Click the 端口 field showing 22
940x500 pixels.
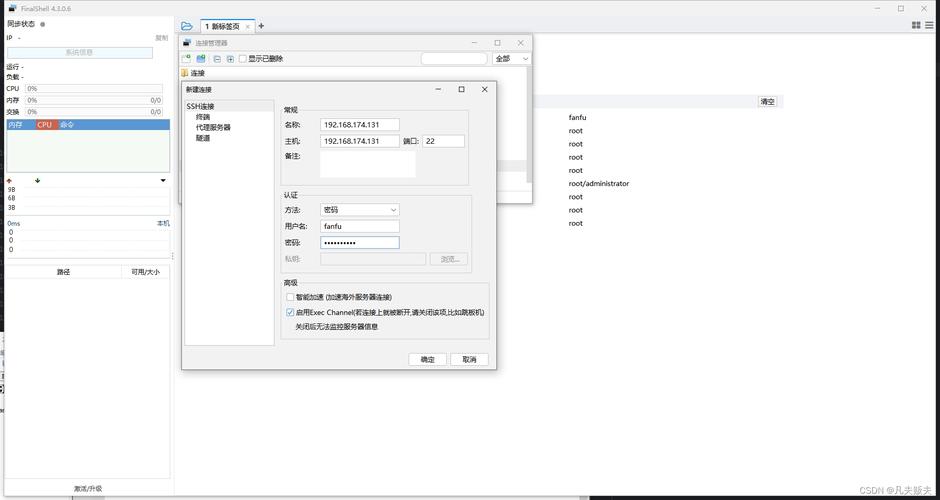tap(444, 141)
